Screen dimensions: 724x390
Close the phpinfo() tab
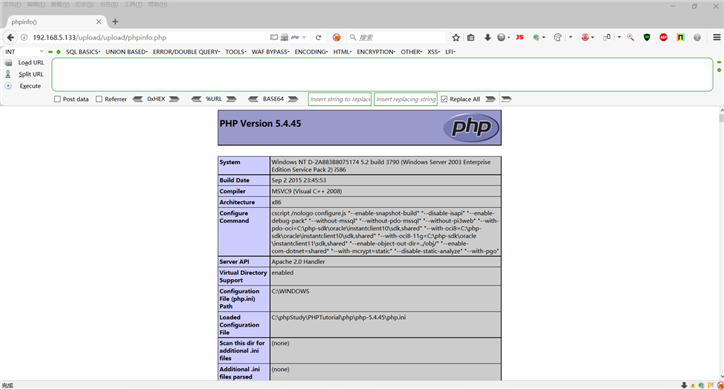pyautogui.click(x=99, y=22)
